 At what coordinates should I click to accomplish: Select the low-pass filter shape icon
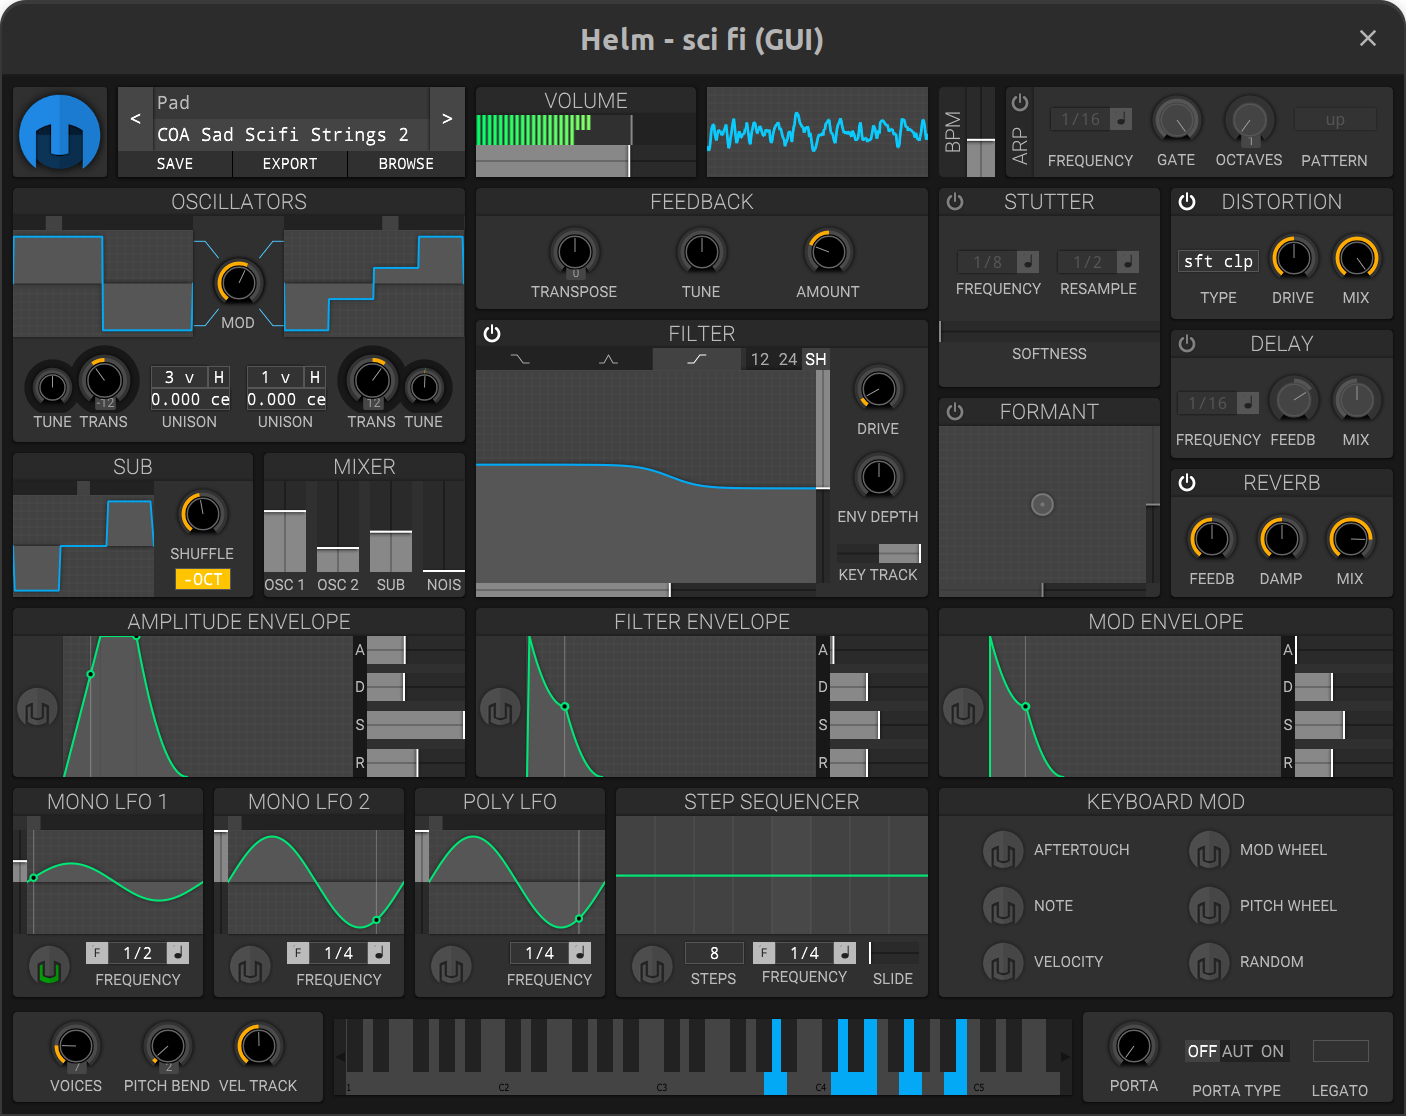pos(520,359)
